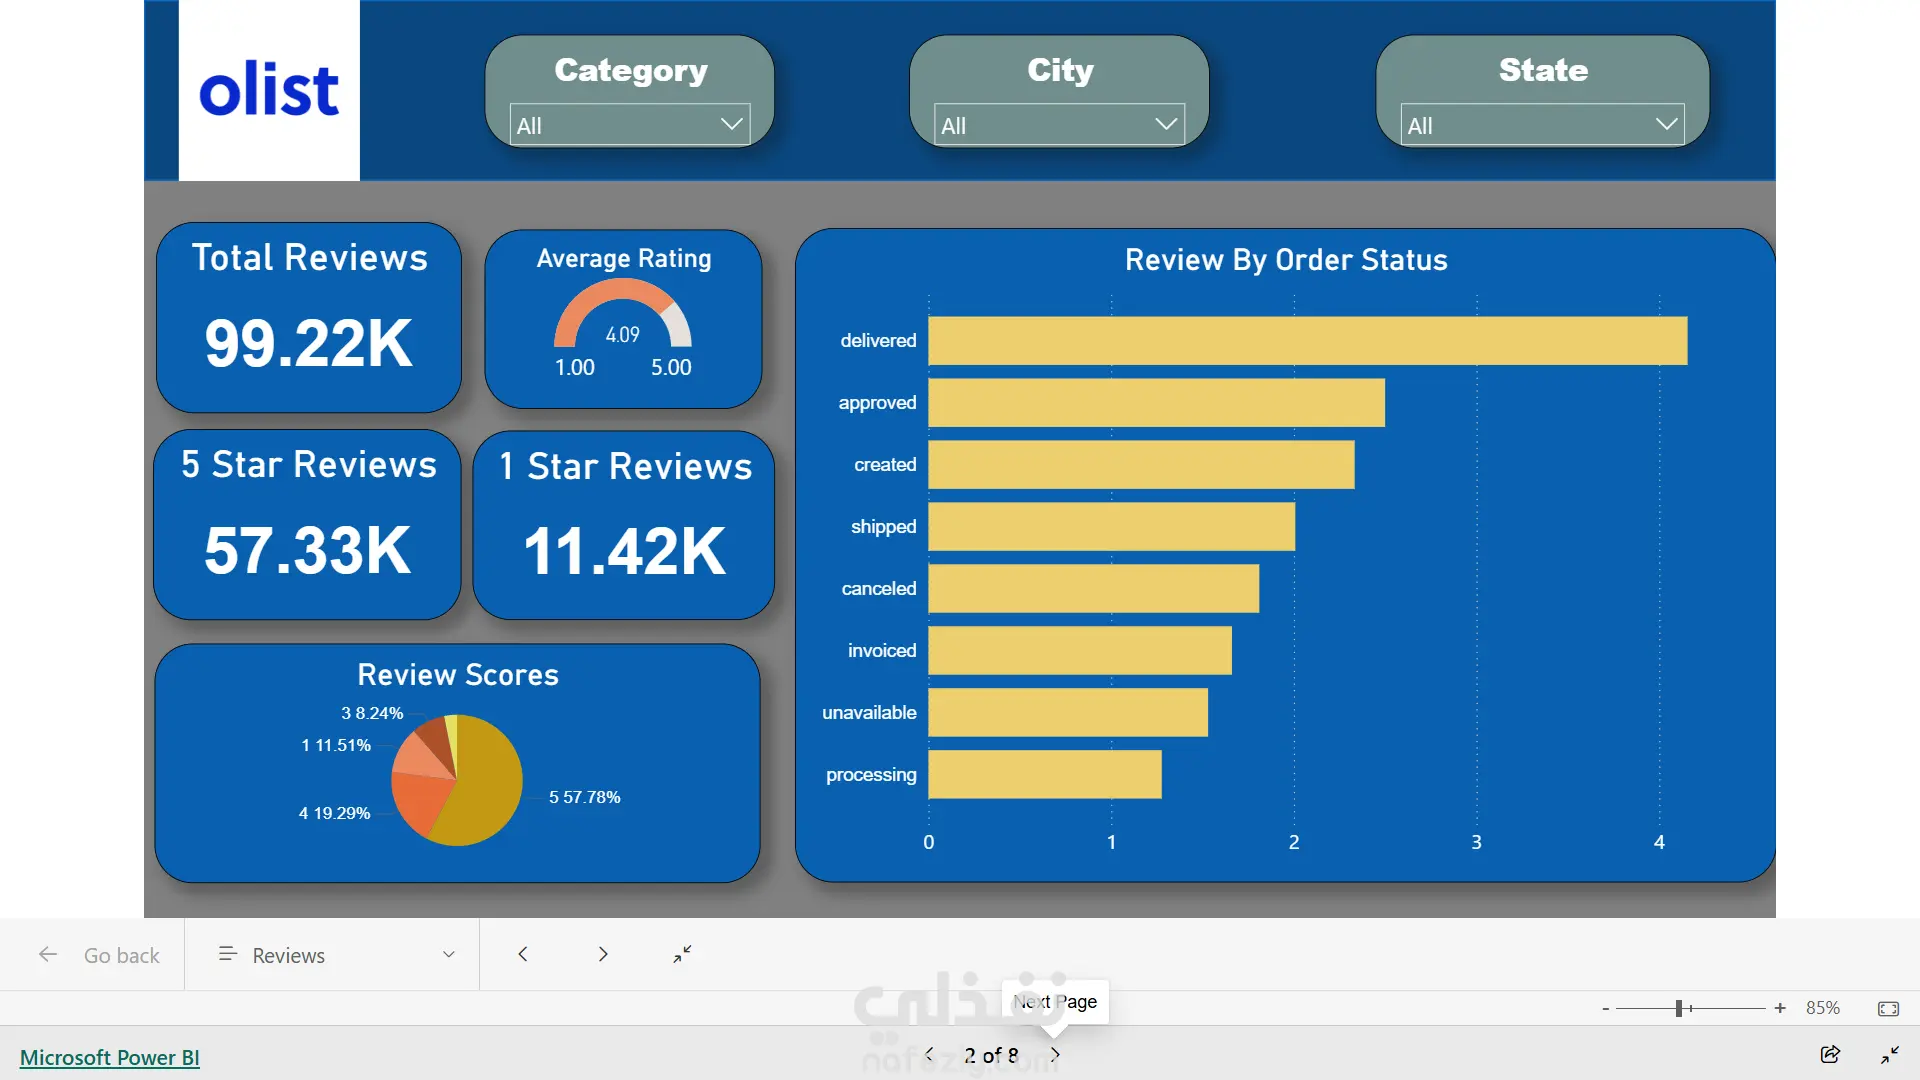Click the 99.22K Total Reviews value
The height and width of the screenshot is (1080, 1920).
point(308,343)
